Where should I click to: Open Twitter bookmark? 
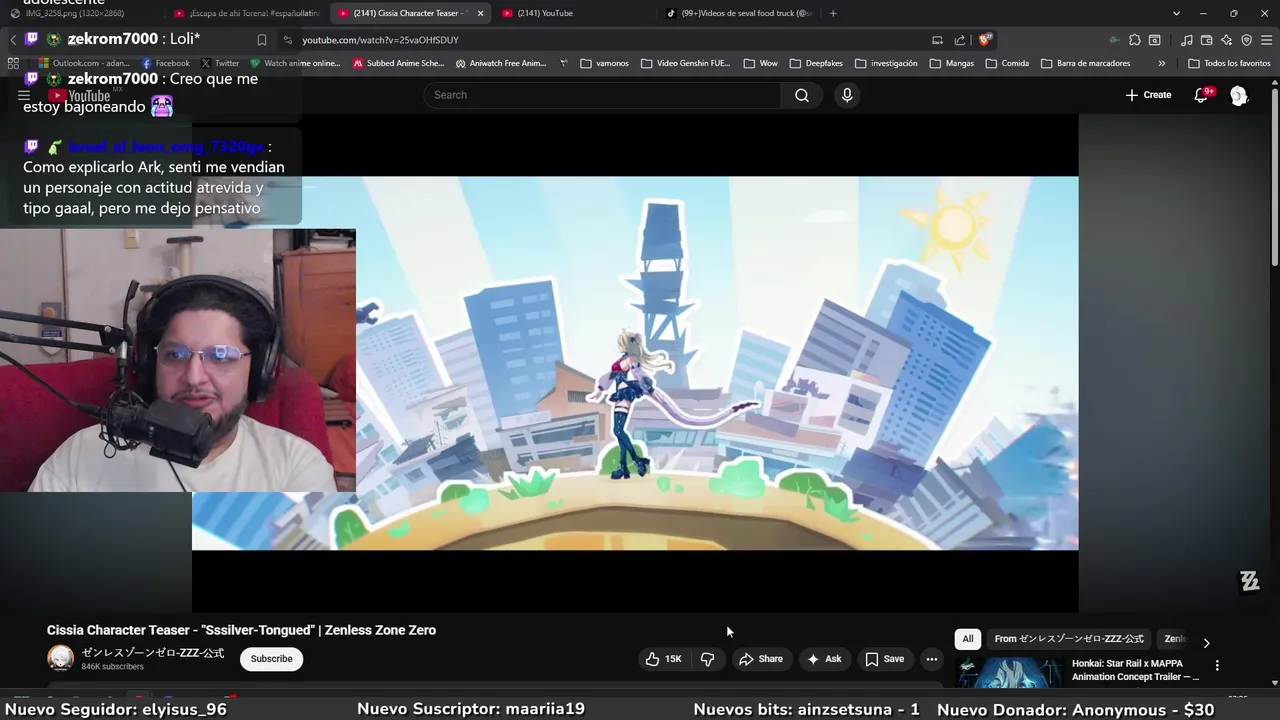(x=220, y=63)
